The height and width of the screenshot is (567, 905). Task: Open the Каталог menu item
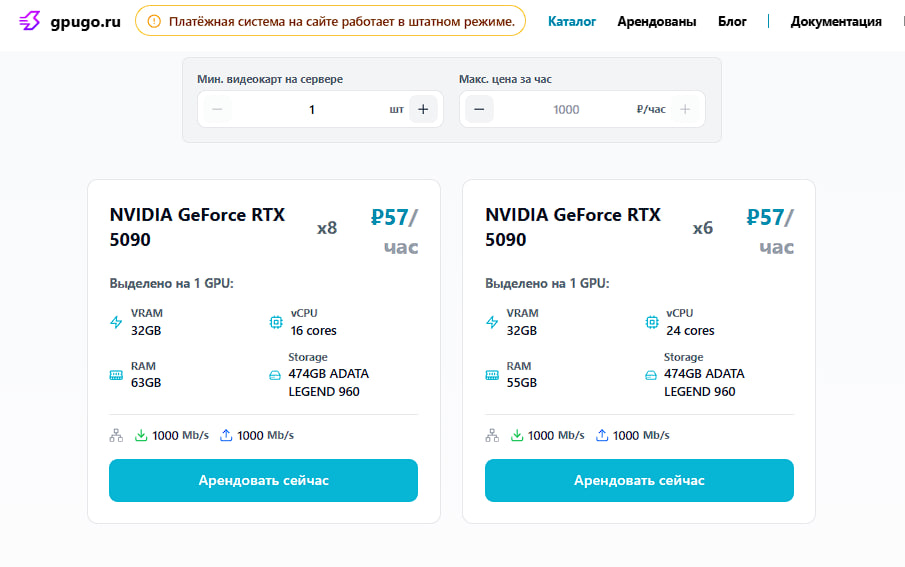click(571, 21)
